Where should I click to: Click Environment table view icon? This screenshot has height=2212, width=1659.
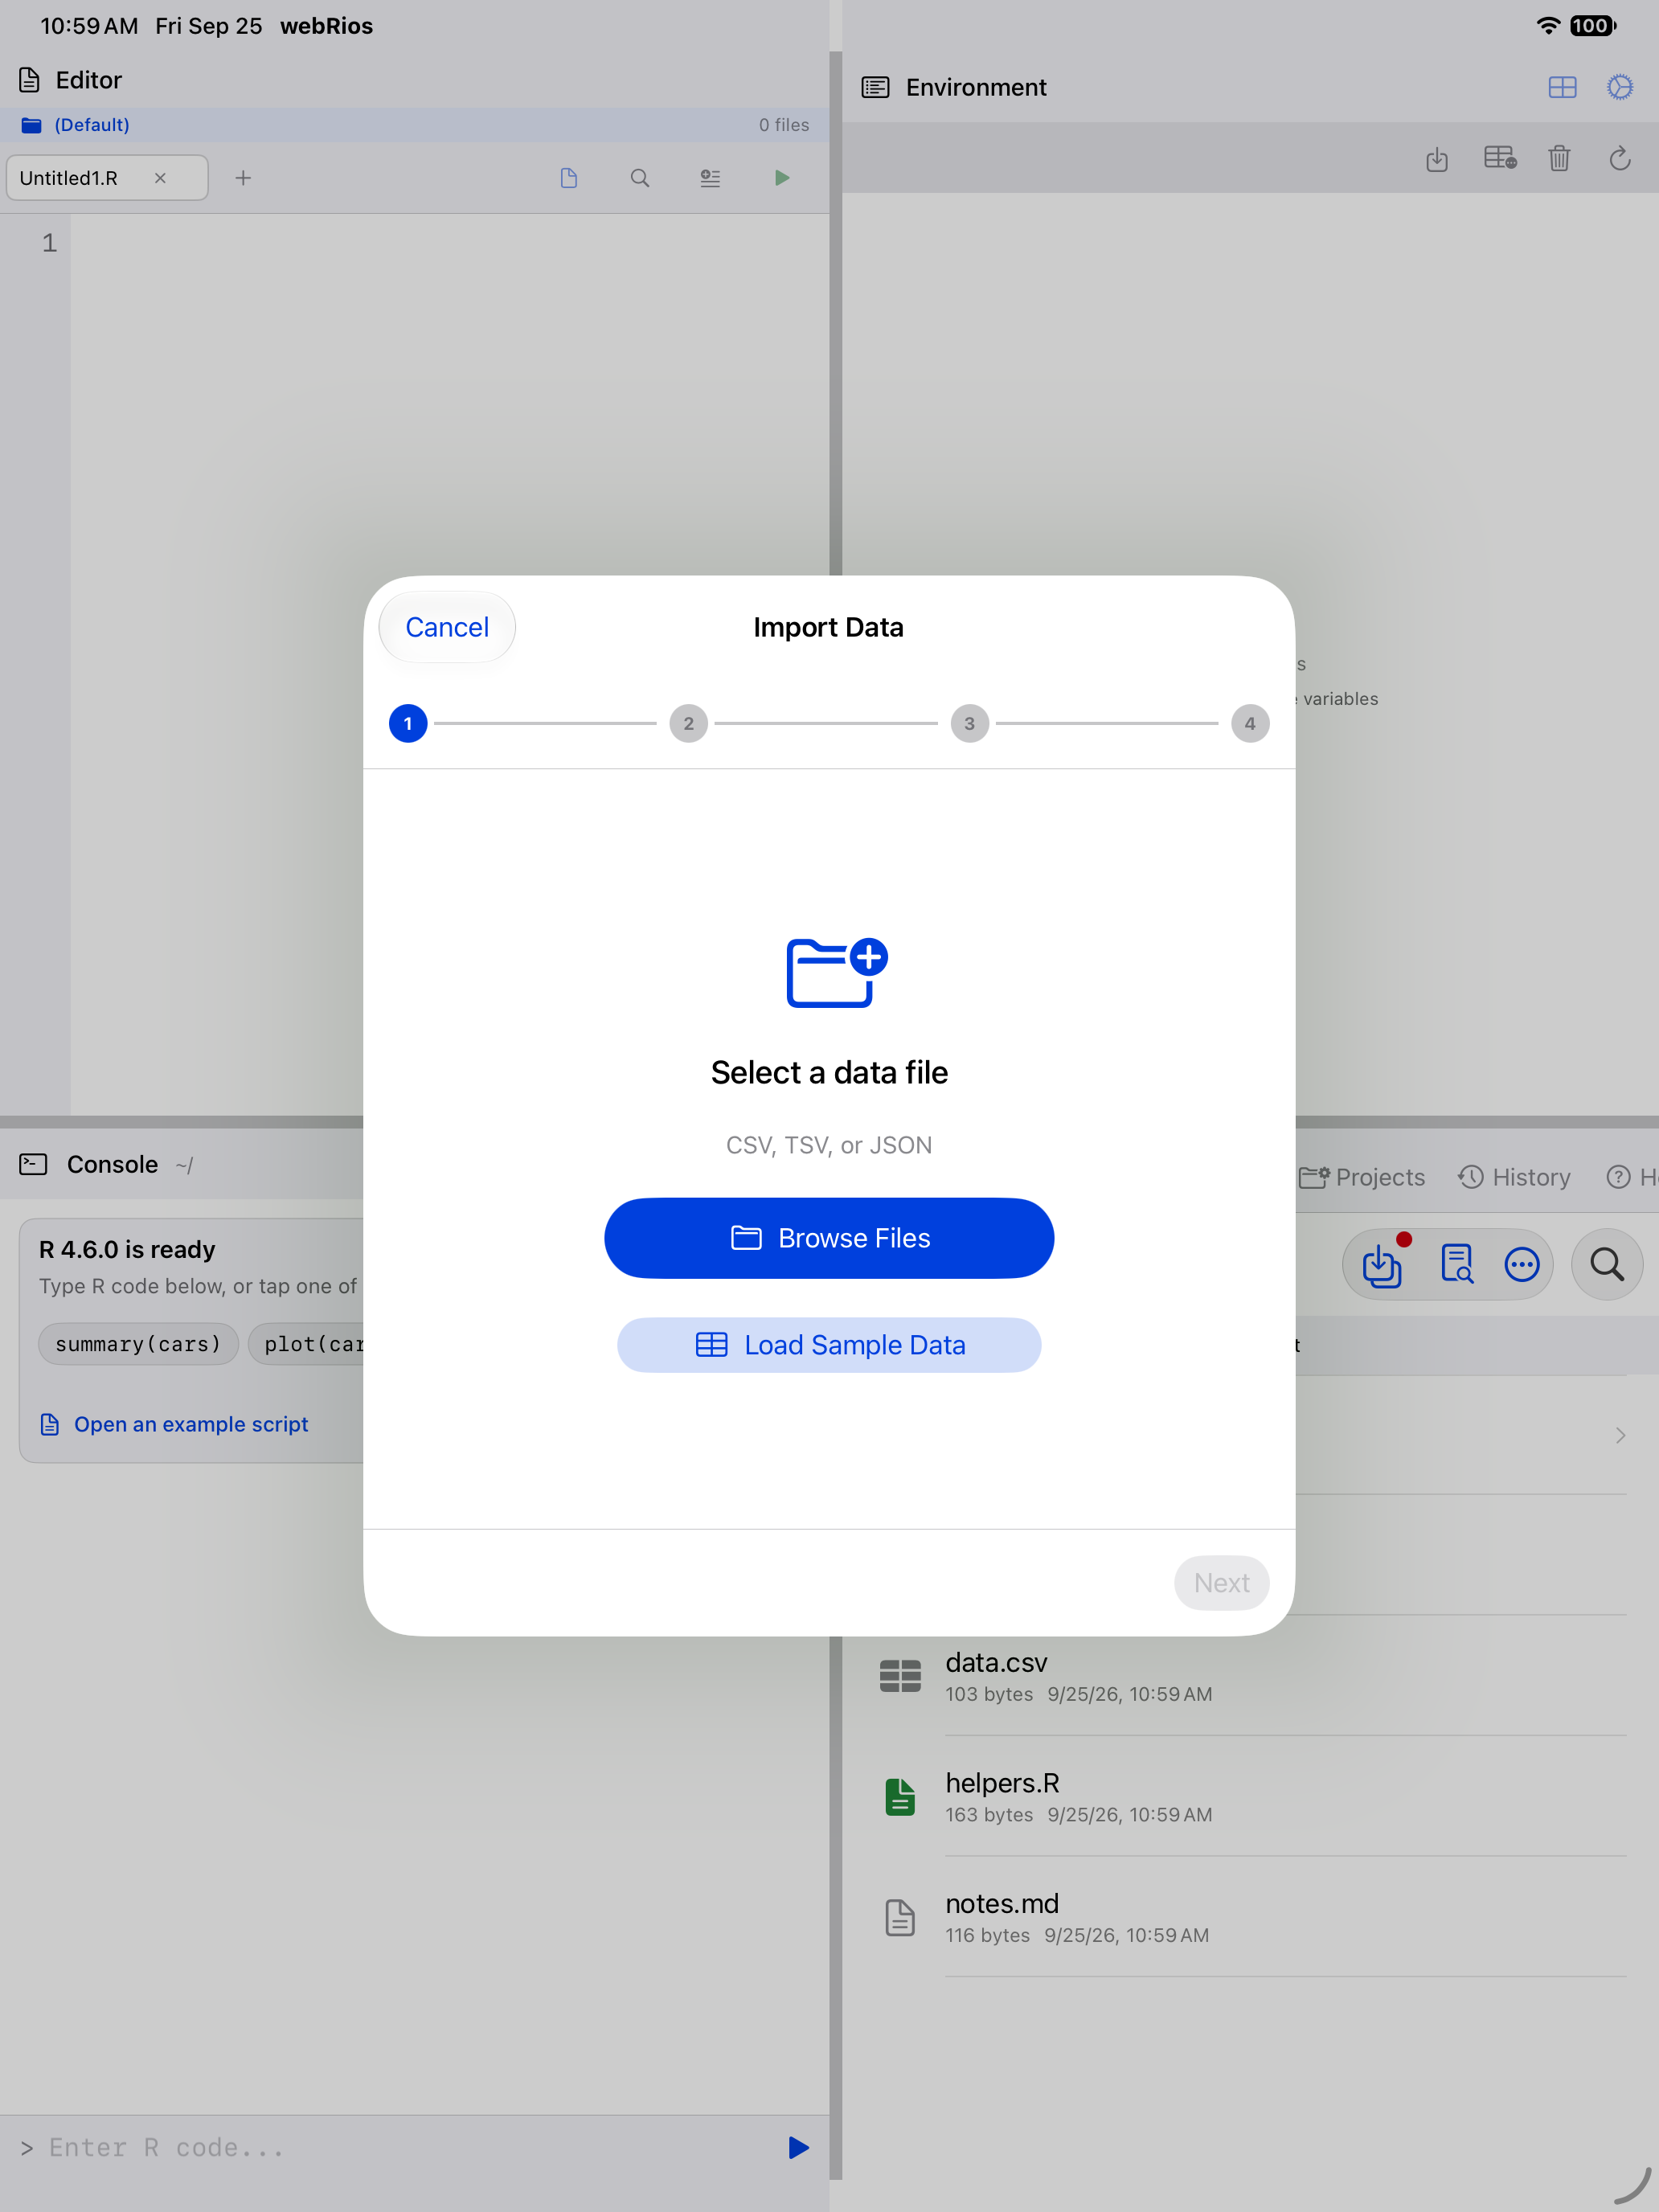(x=1500, y=158)
